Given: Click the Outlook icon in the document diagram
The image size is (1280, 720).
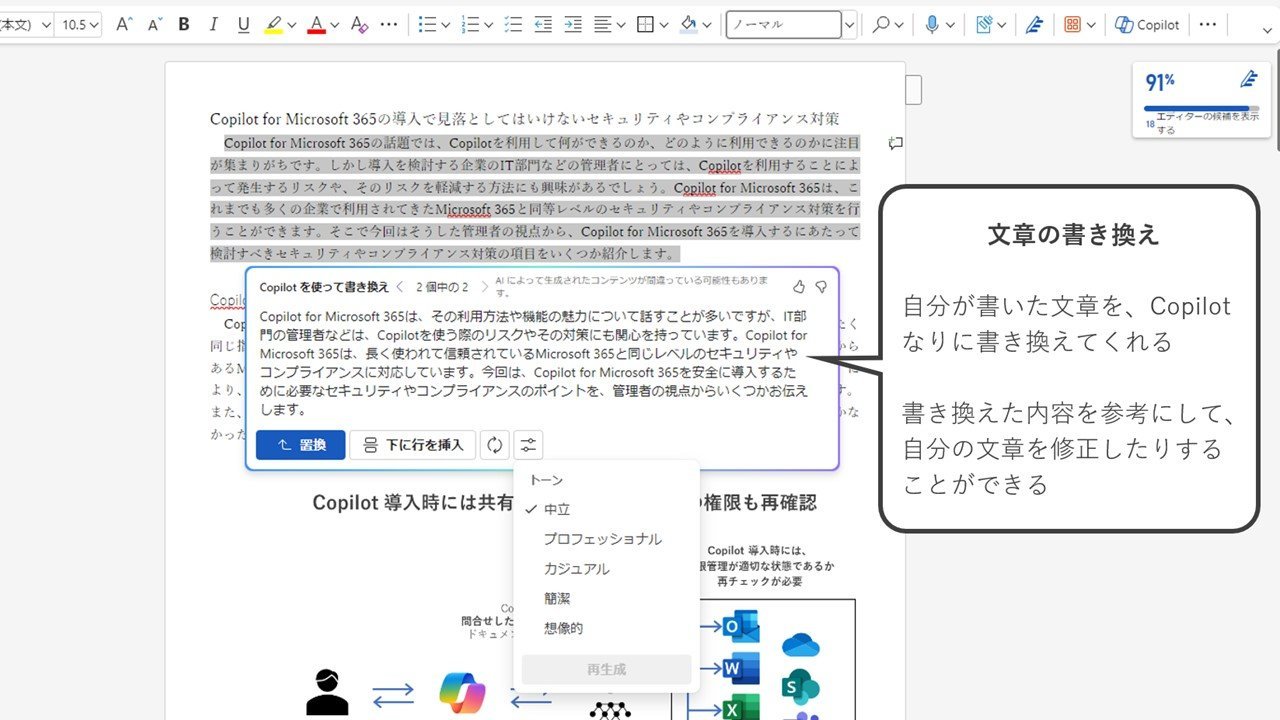Looking at the screenshot, I should (x=741, y=626).
